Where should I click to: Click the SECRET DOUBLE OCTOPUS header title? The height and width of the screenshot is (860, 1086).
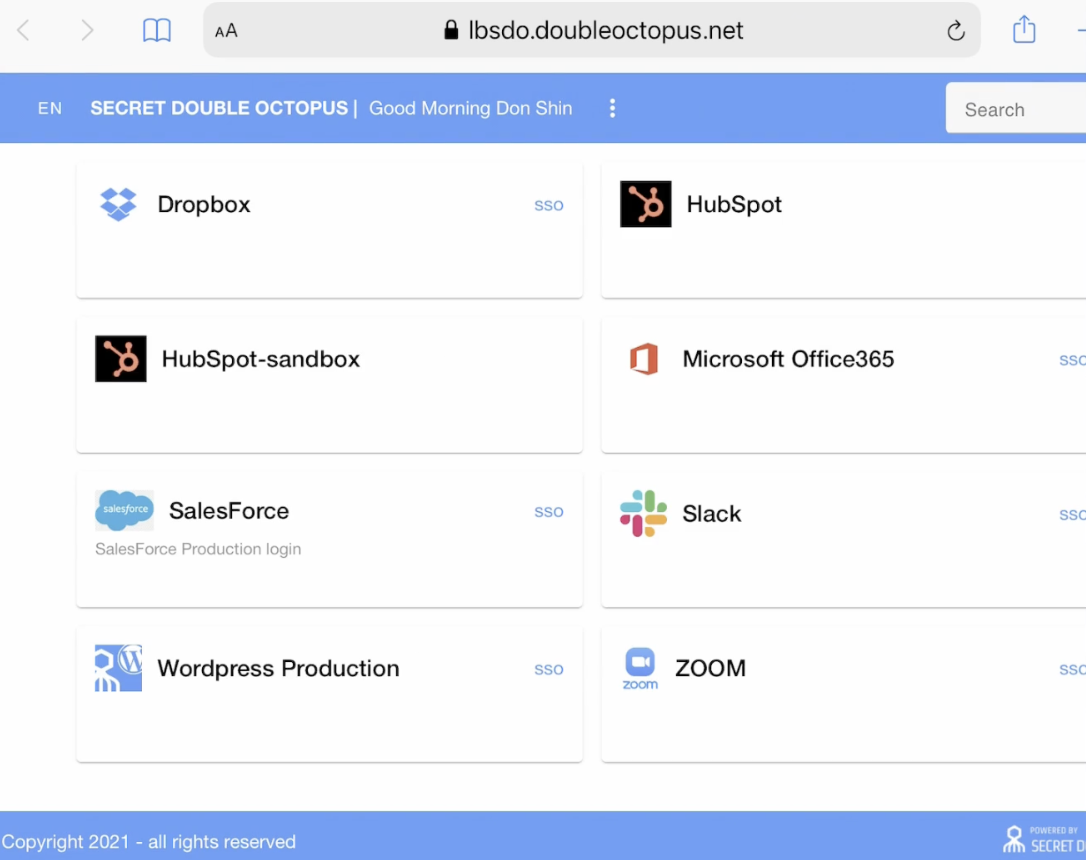(219, 108)
